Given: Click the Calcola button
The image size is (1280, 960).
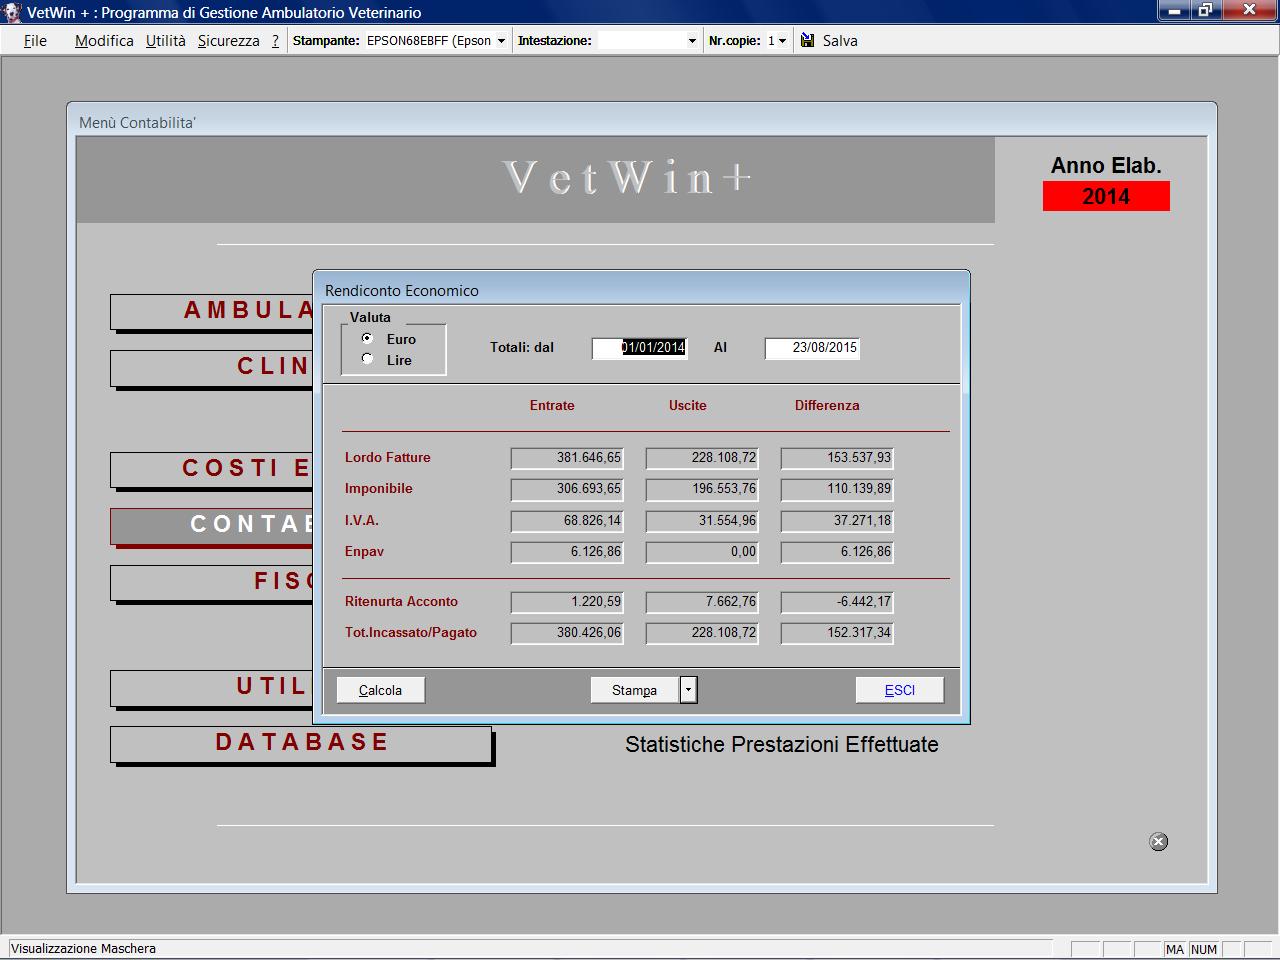Looking at the screenshot, I should click(x=380, y=690).
